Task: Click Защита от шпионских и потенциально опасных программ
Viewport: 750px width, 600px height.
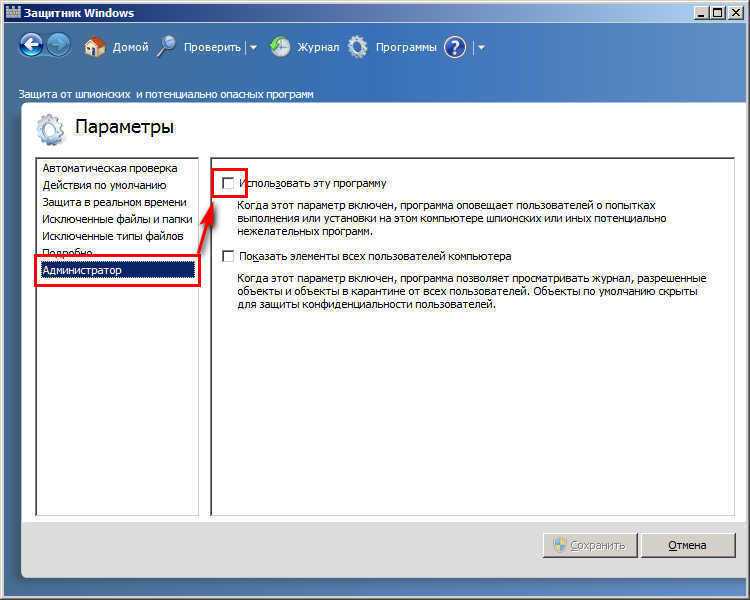Action: tap(166, 94)
